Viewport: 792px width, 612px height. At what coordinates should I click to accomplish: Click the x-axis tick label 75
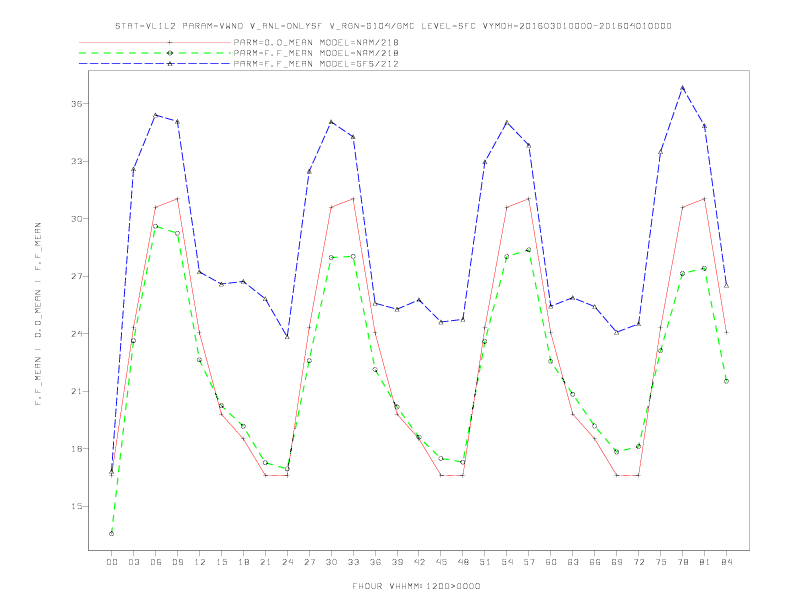(661, 562)
